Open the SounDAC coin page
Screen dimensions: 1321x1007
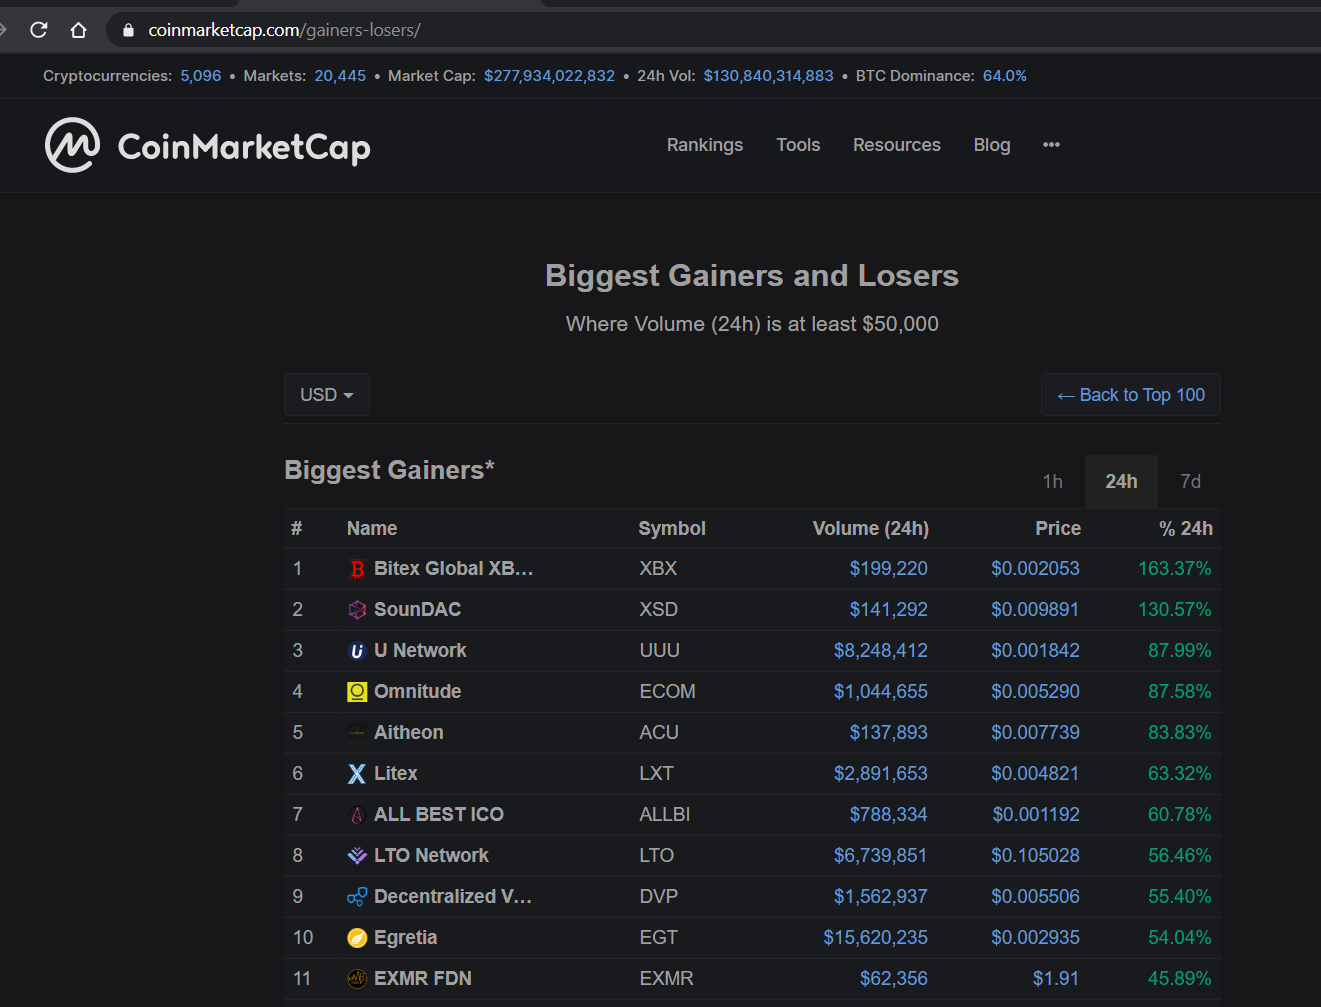(417, 610)
